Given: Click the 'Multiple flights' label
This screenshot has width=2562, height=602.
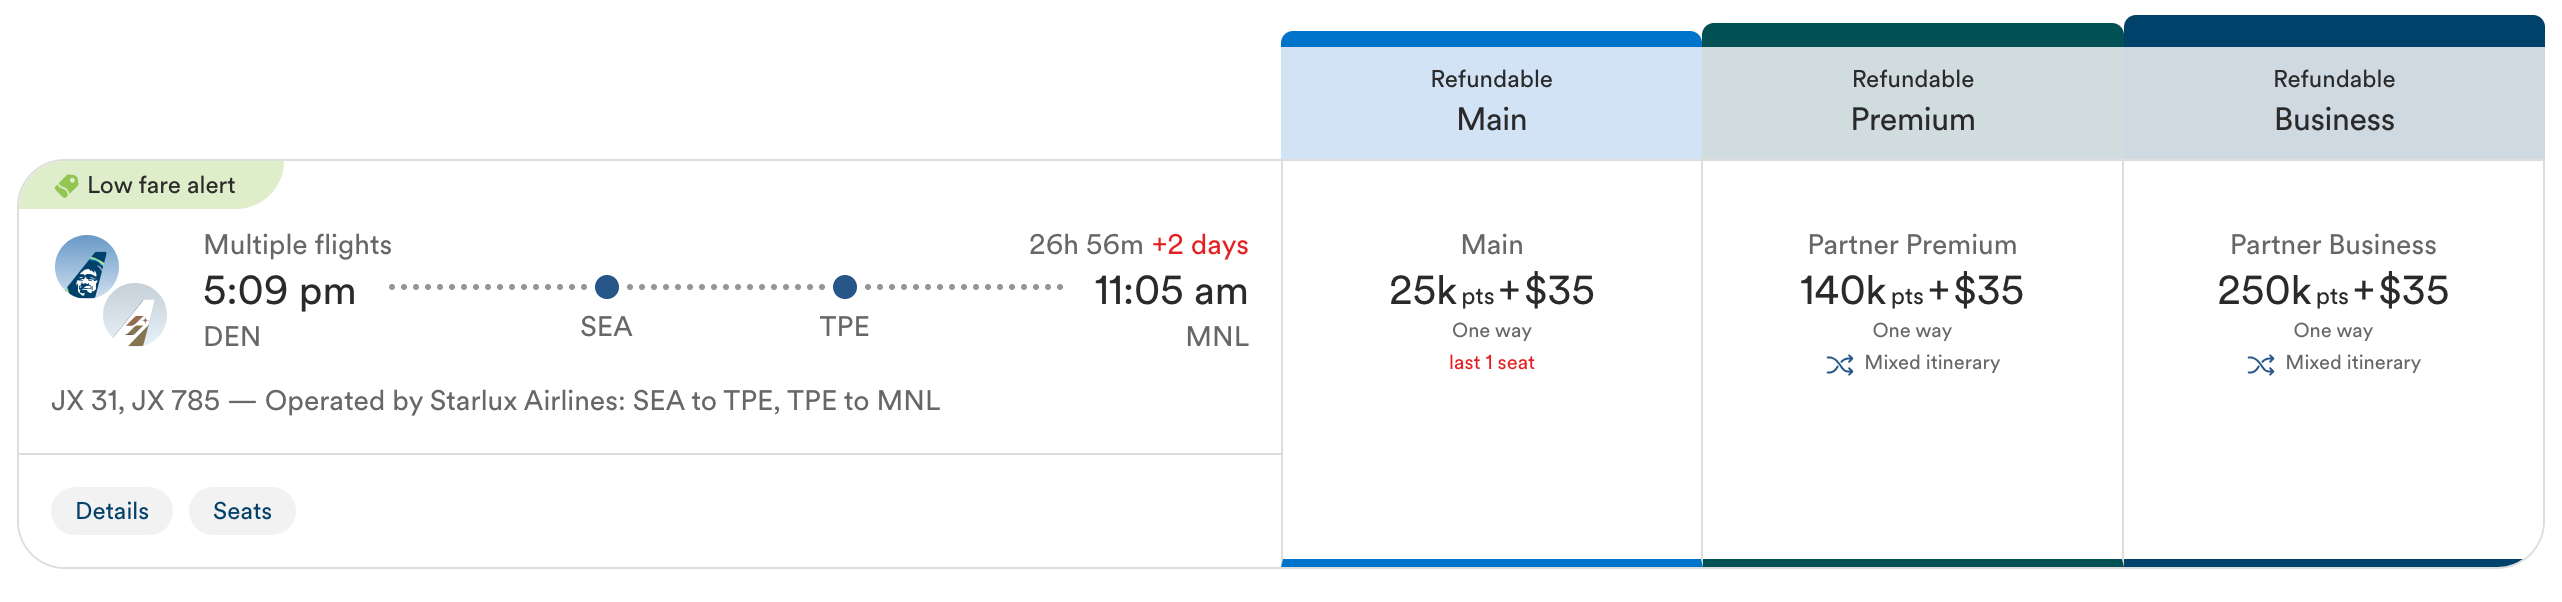Looking at the screenshot, I should [x=297, y=245].
